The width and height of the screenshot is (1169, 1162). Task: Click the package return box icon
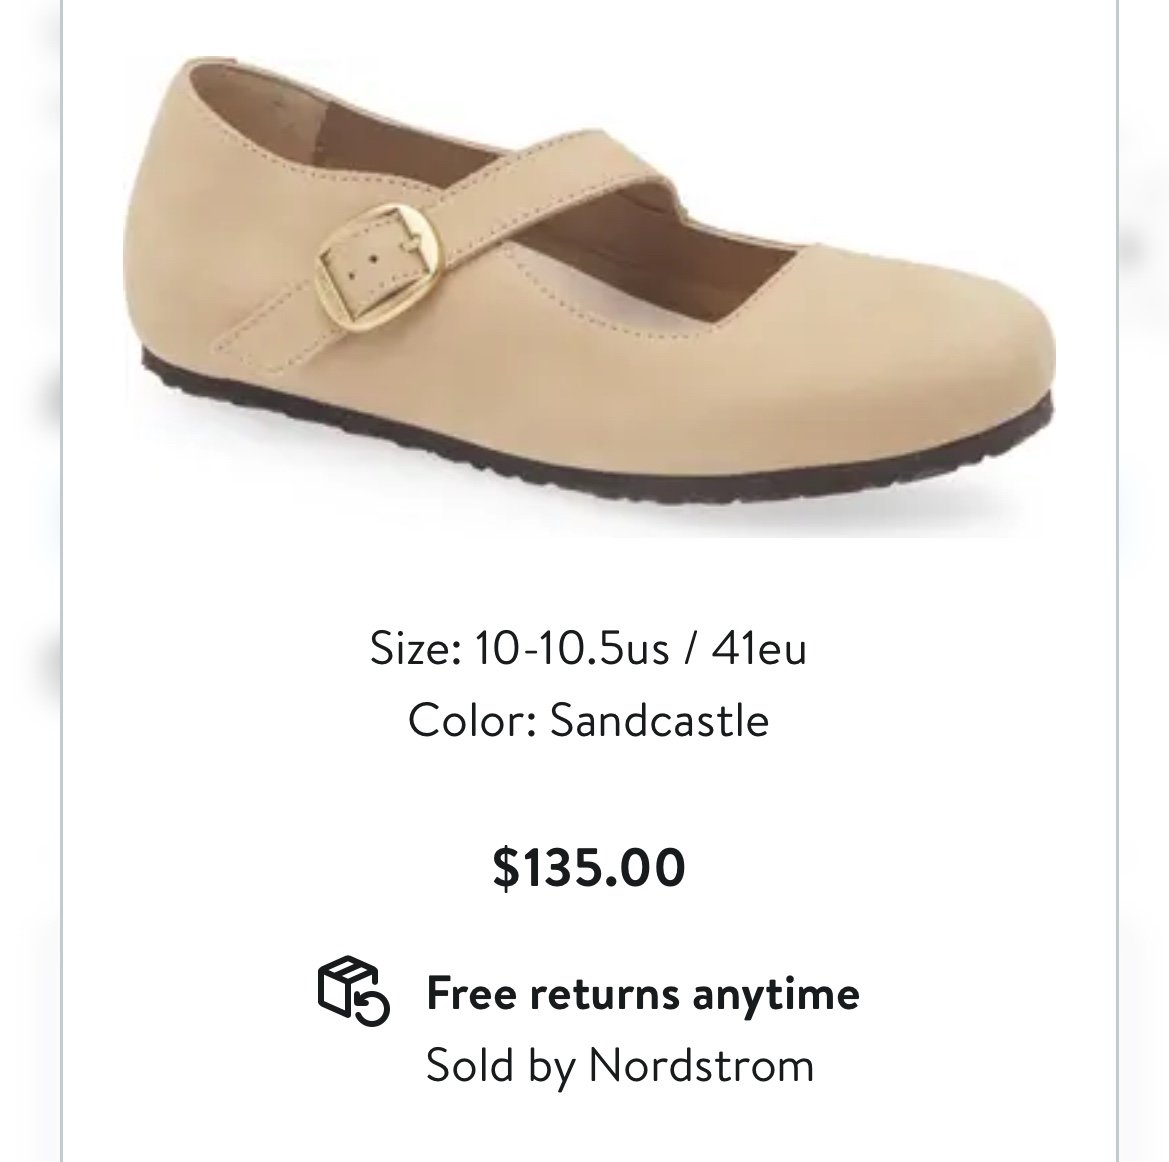pos(353,991)
